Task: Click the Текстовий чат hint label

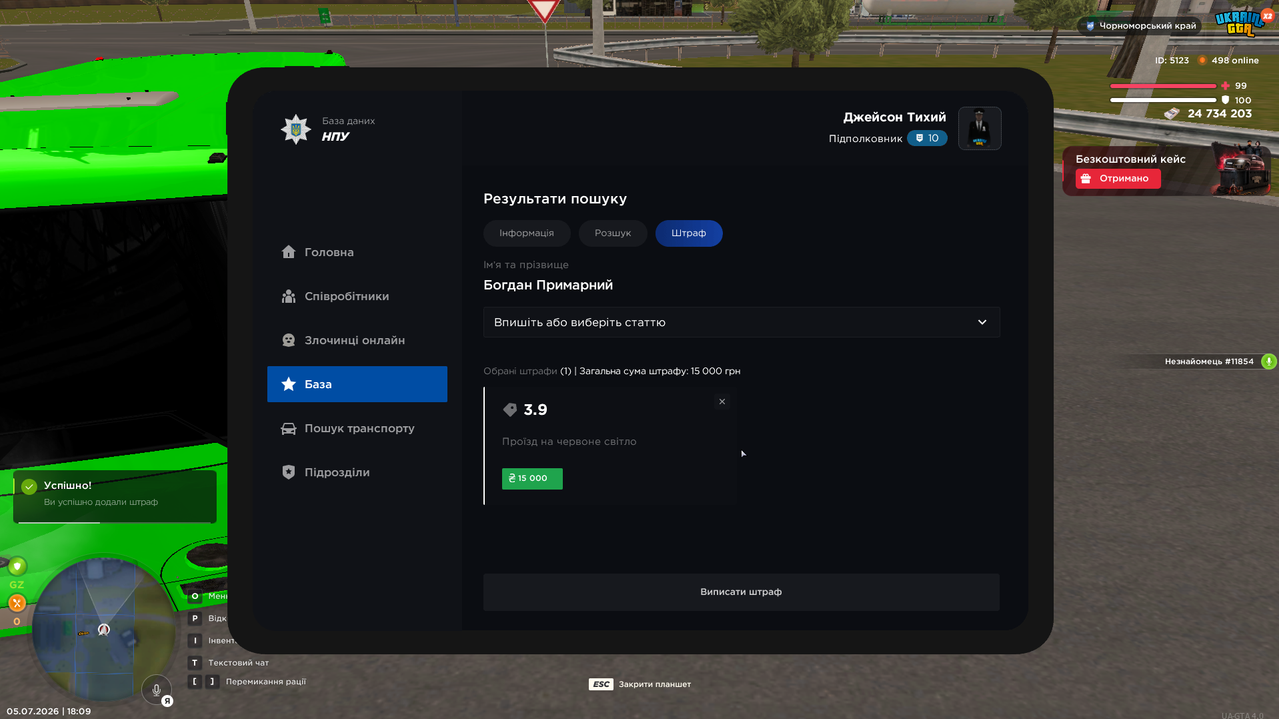Action: [x=238, y=663]
